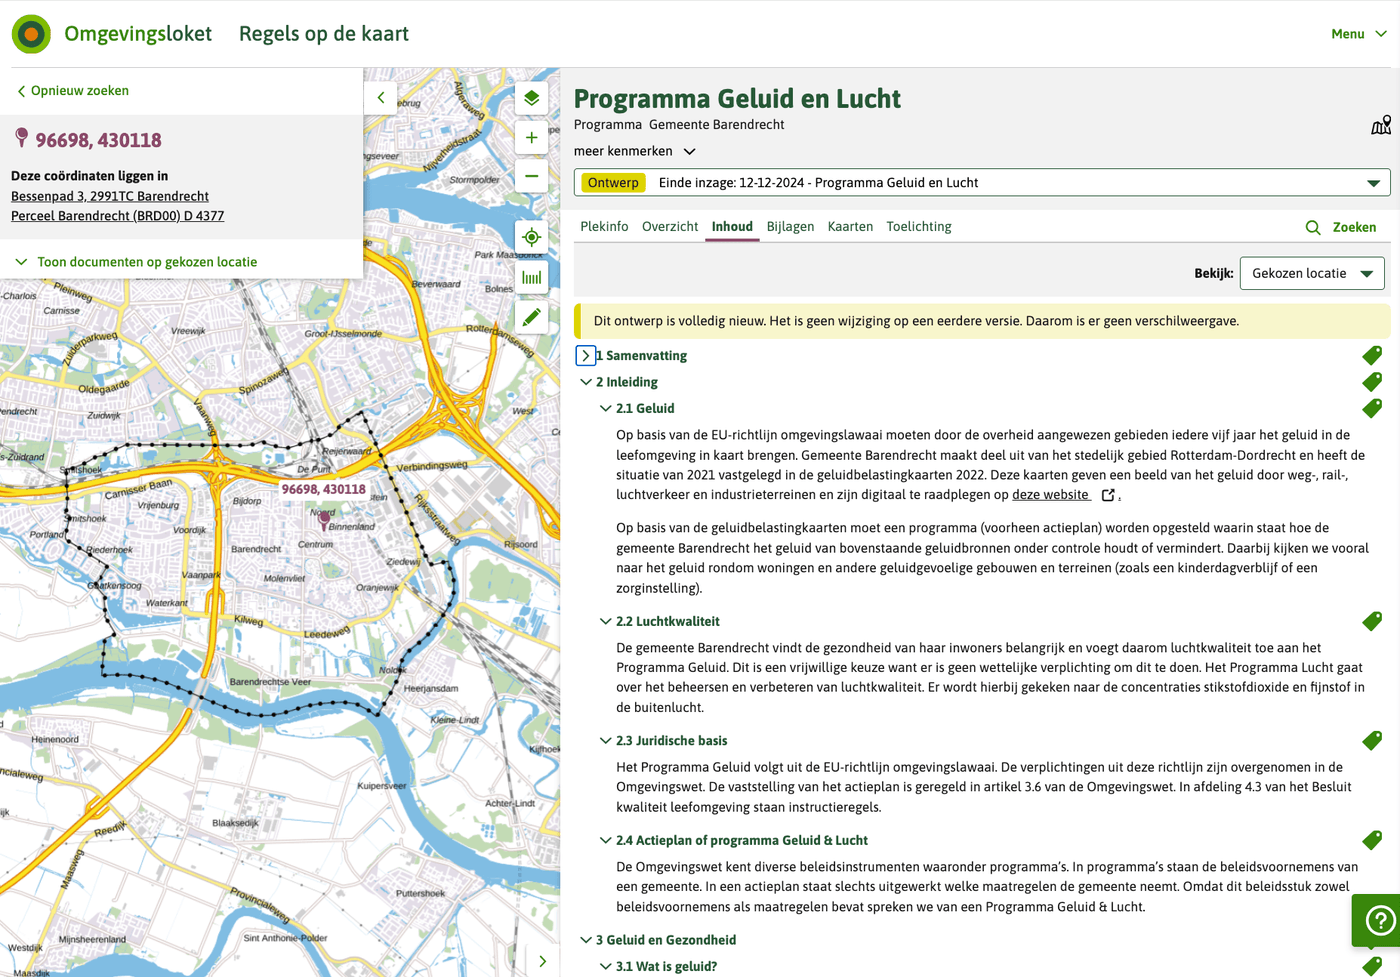Collapse subsection 2.1 Geluid

coord(605,408)
